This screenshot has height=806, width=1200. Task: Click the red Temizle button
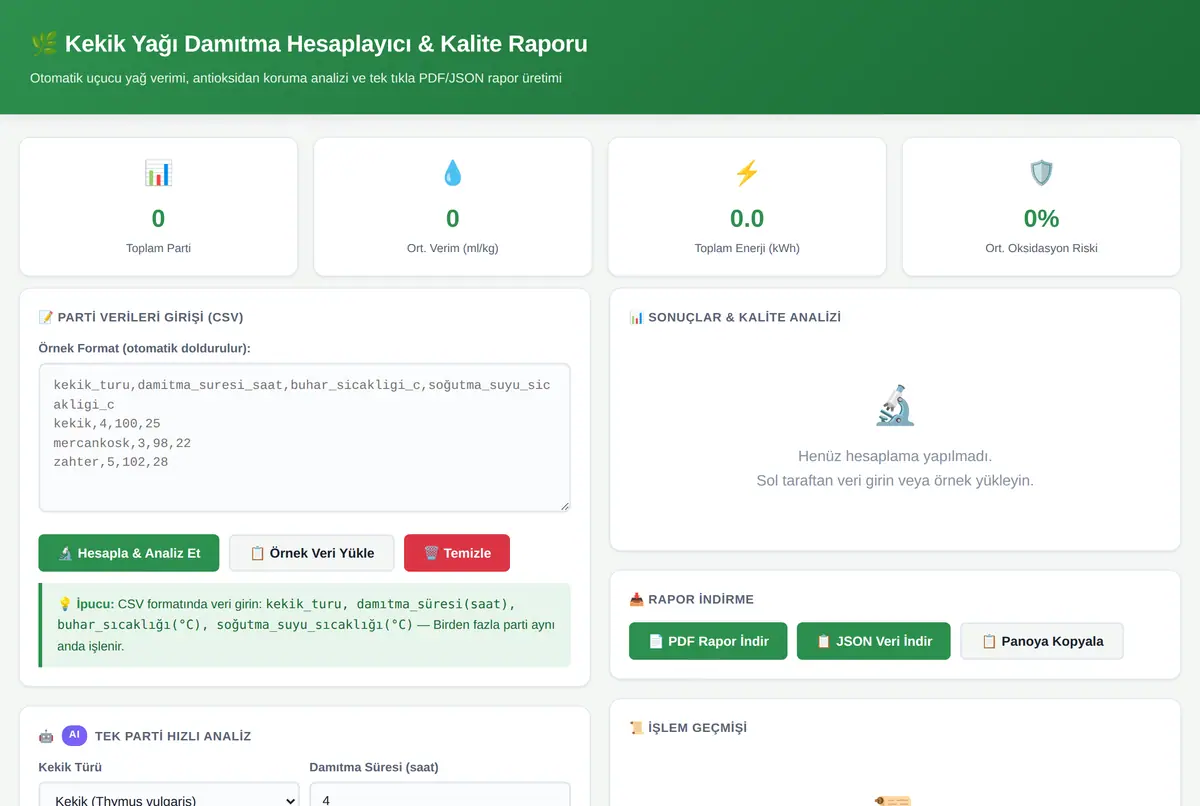[457, 553]
